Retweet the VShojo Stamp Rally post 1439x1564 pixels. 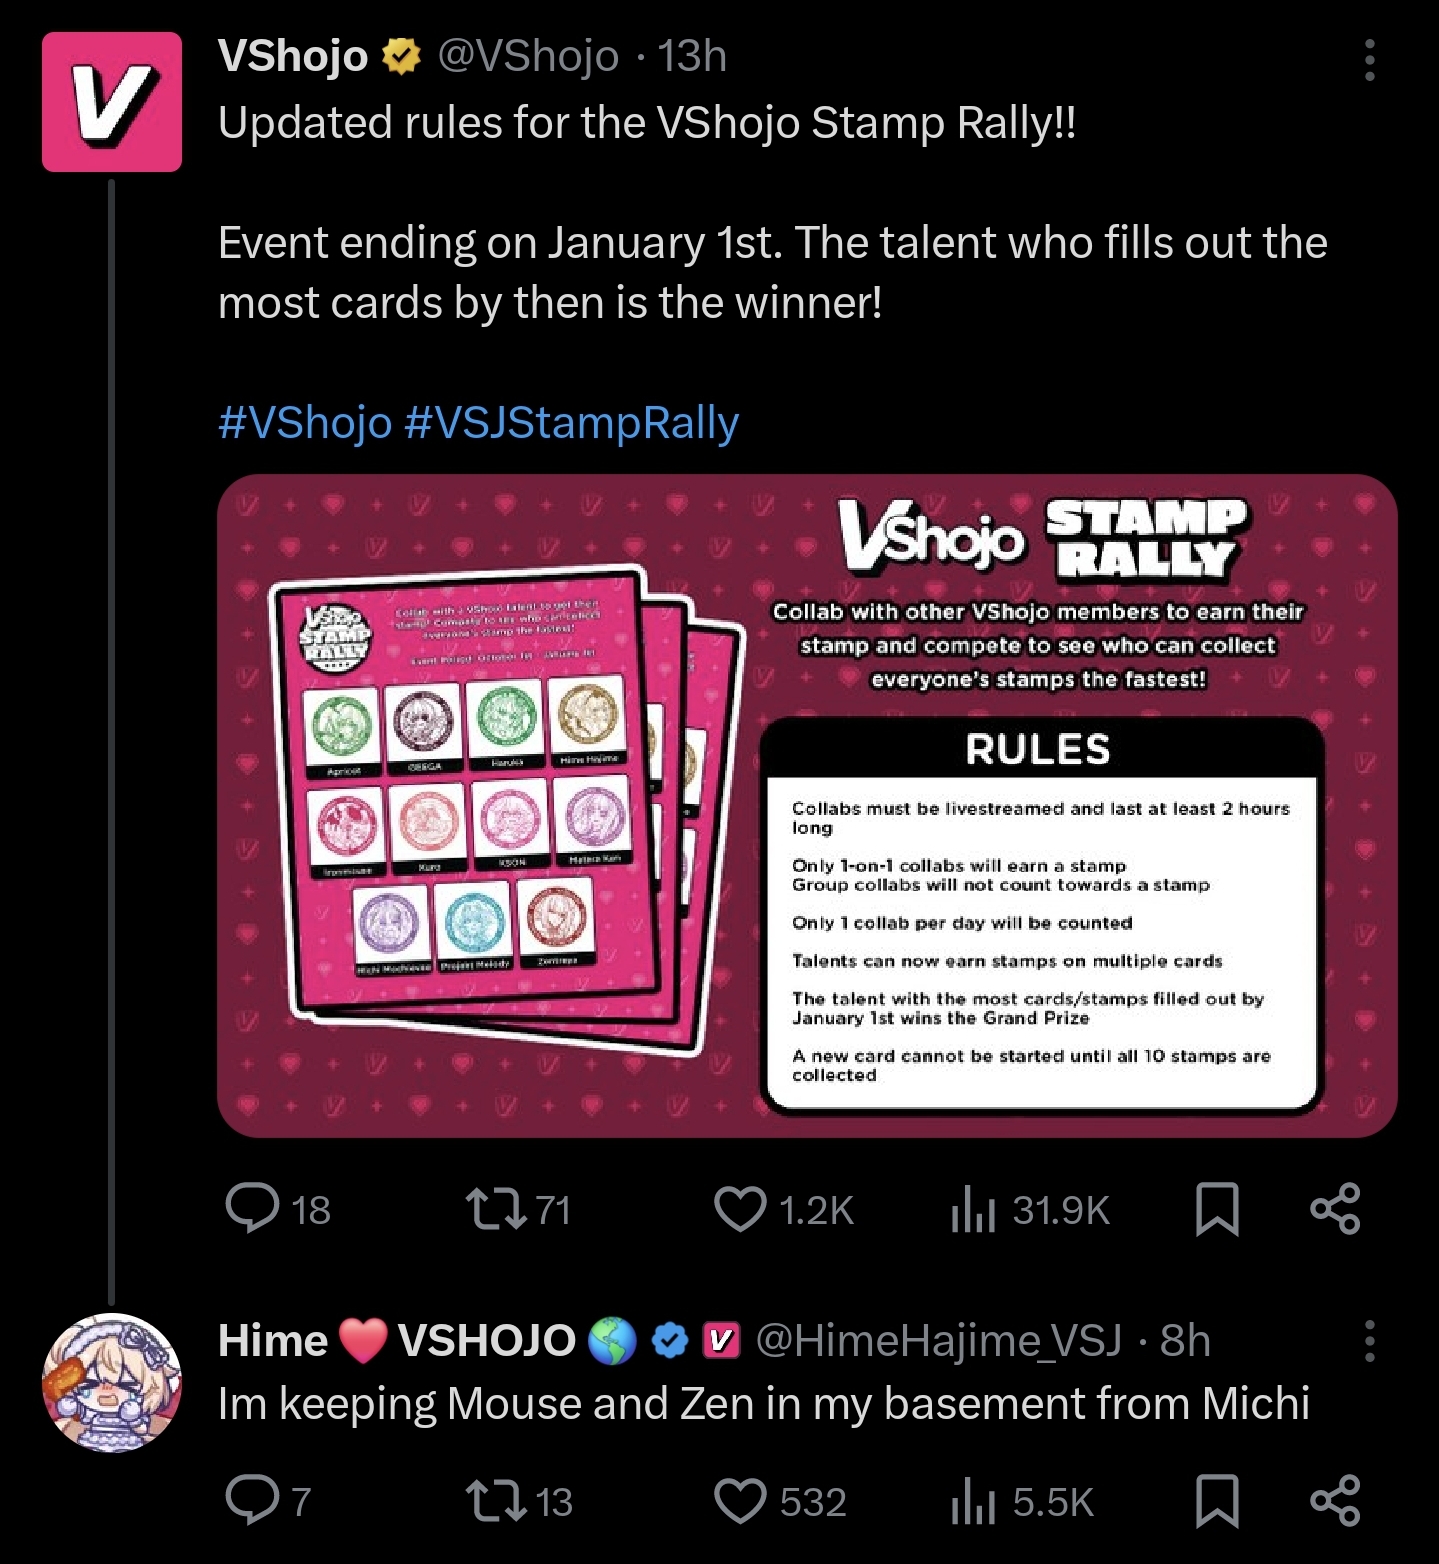519,1209
